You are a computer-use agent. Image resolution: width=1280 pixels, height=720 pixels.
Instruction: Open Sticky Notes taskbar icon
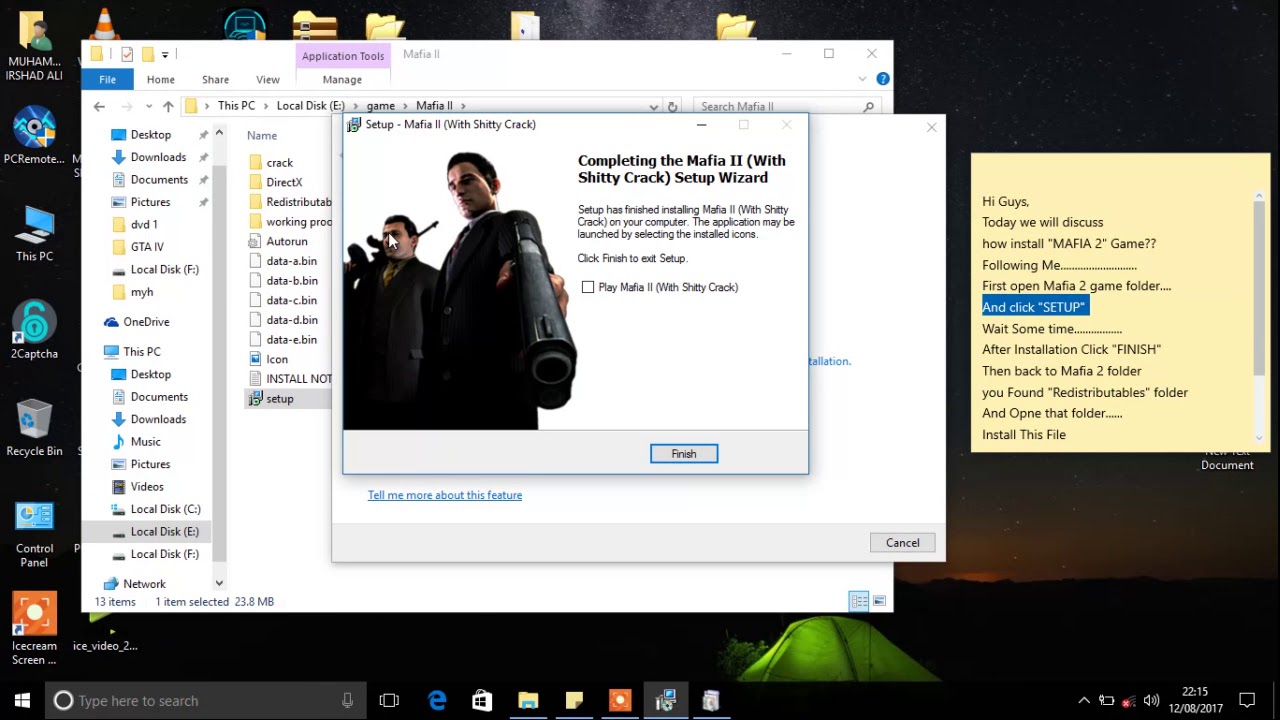pos(574,701)
